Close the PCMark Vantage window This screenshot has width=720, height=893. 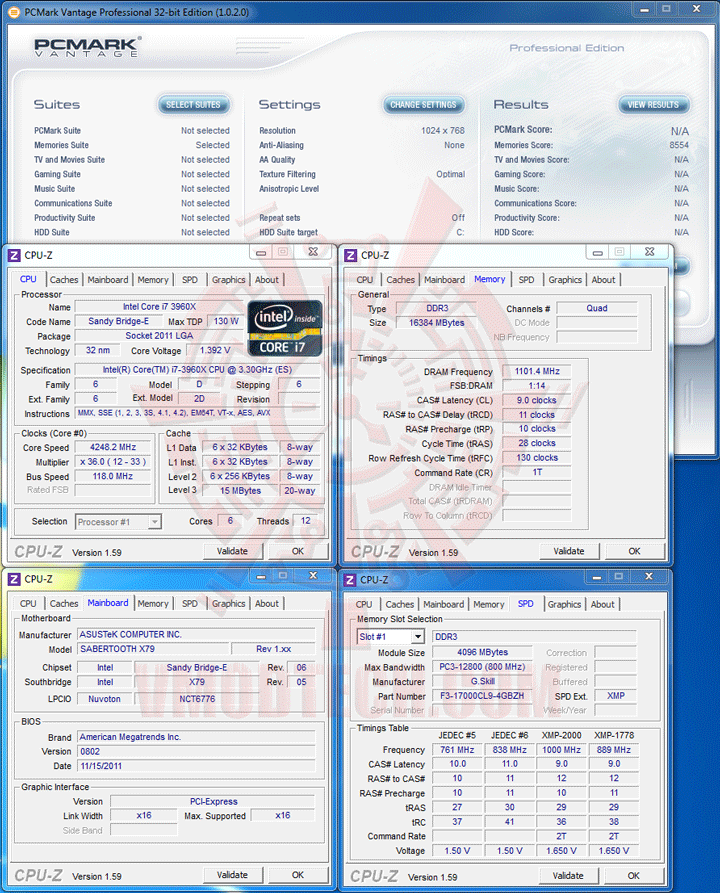point(696,9)
